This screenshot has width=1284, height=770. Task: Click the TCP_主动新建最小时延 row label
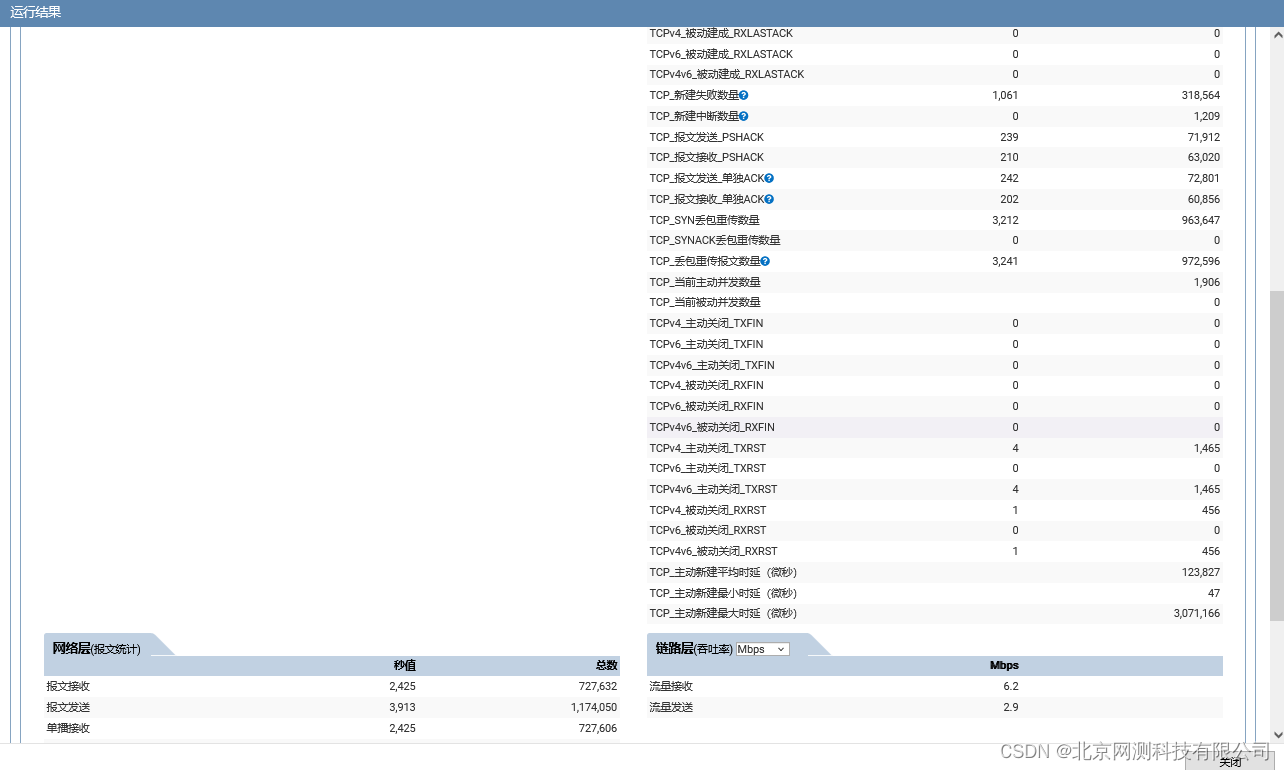[723, 593]
